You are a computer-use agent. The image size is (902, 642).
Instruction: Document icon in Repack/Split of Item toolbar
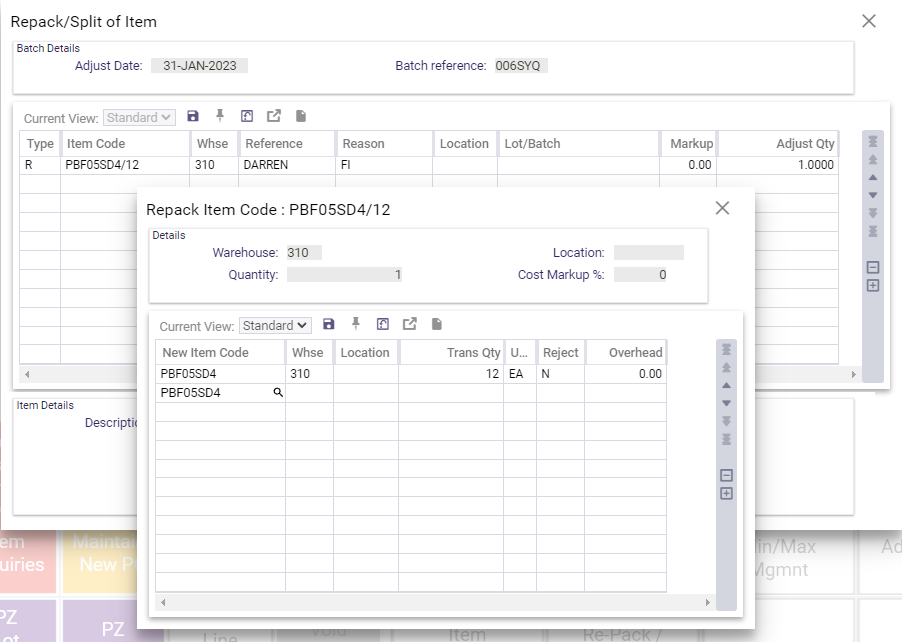coord(301,116)
